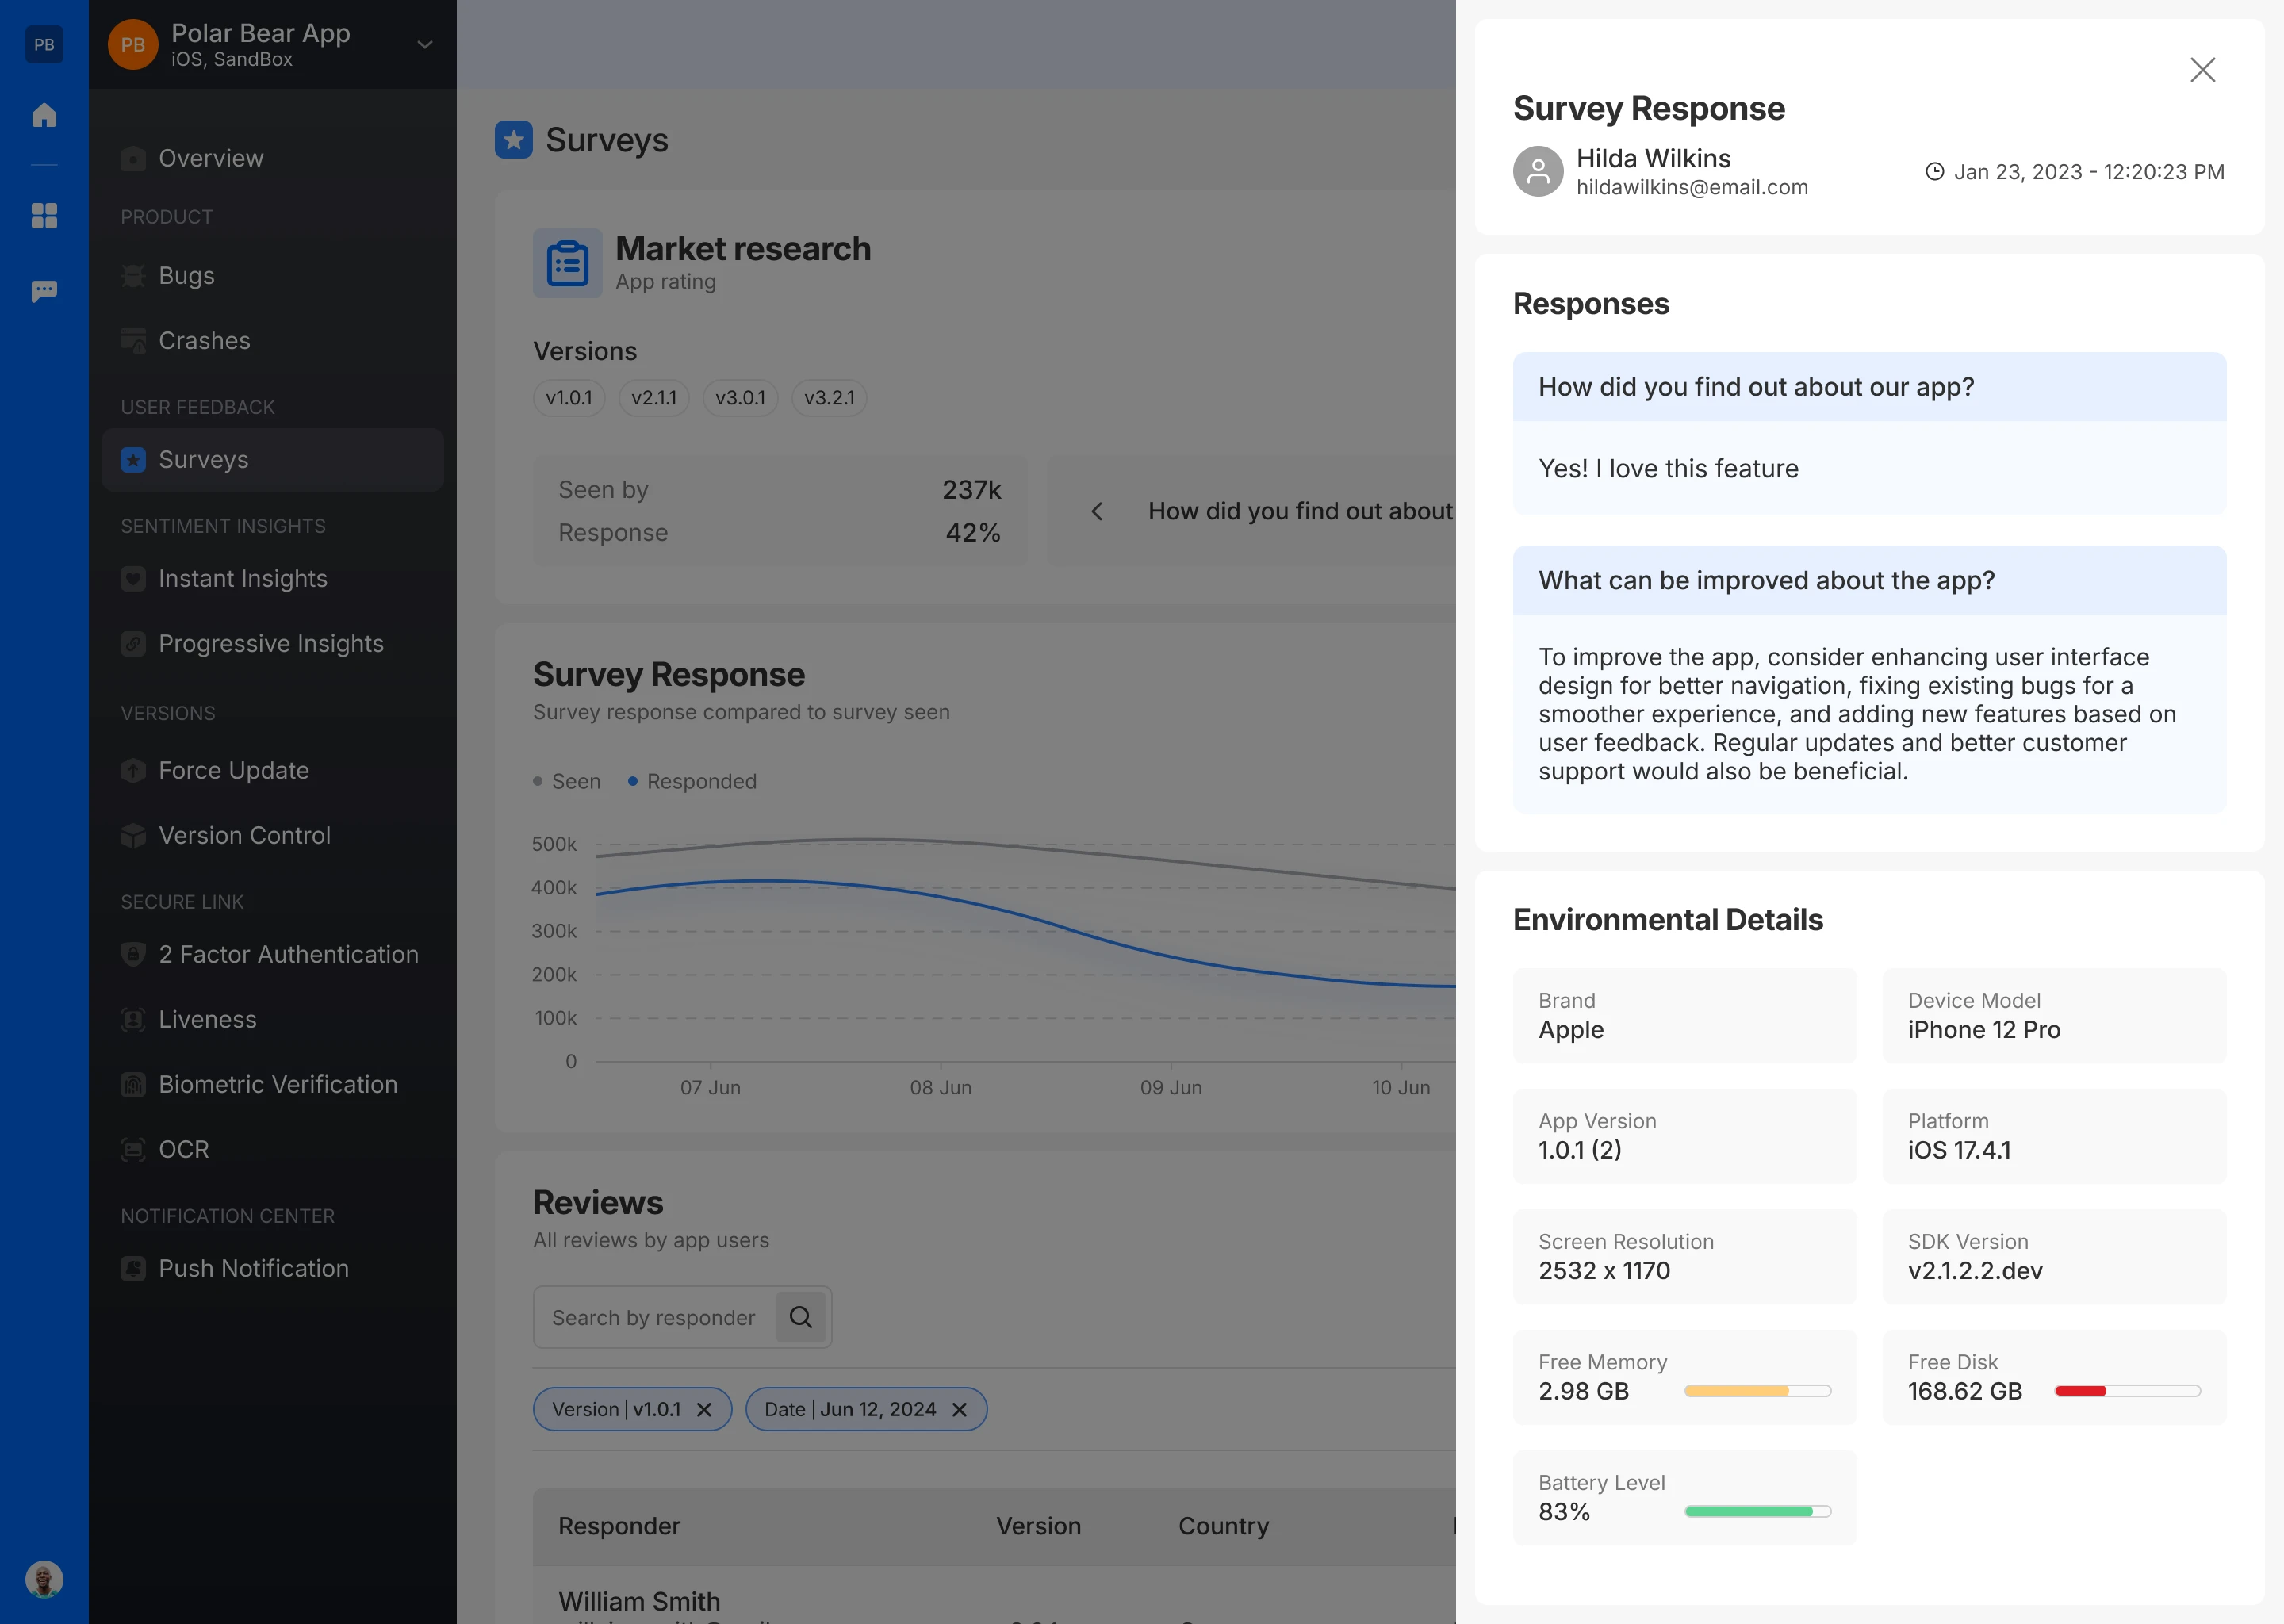Click Hilda Wilkins' avatar icon
The width and height of the screenshot is (2284, 1624).
(x=1537, y=171)
